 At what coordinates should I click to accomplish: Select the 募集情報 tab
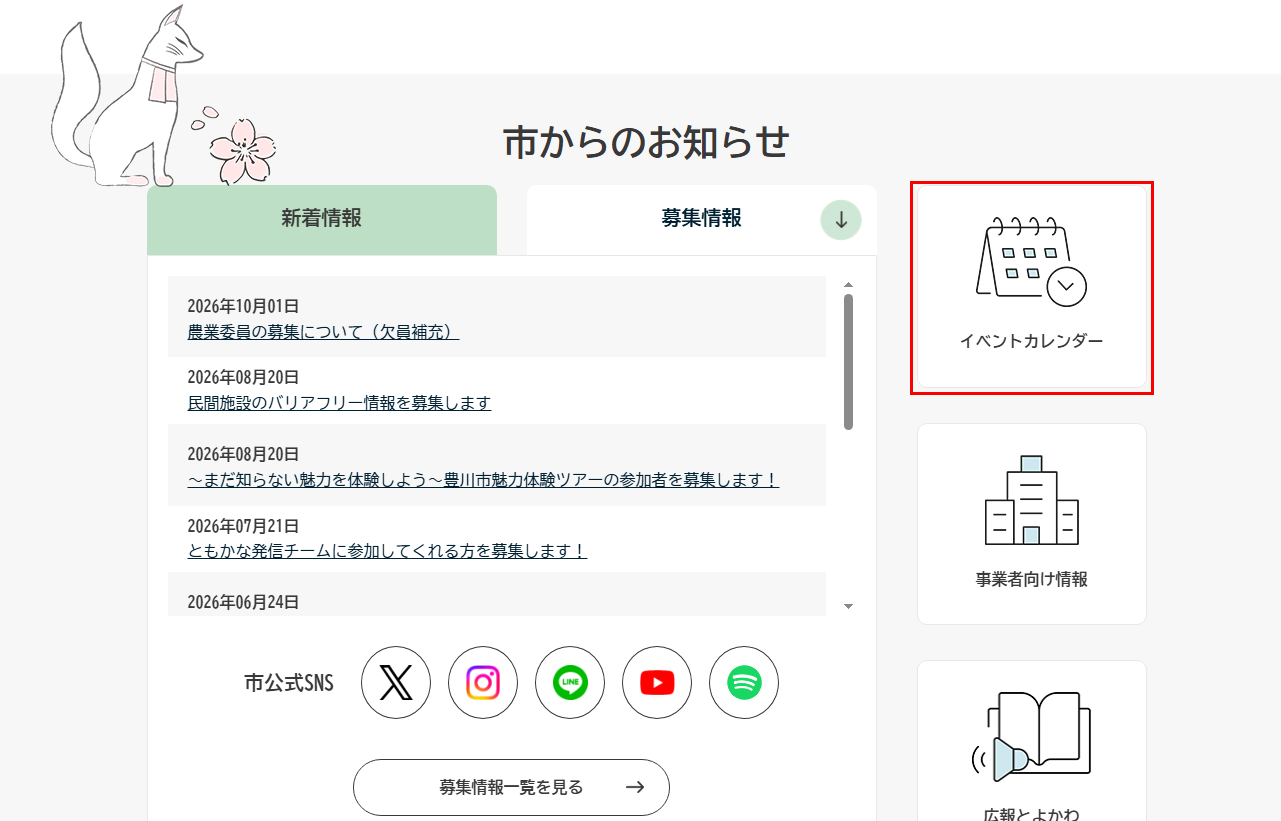click(x=702, y=220)
